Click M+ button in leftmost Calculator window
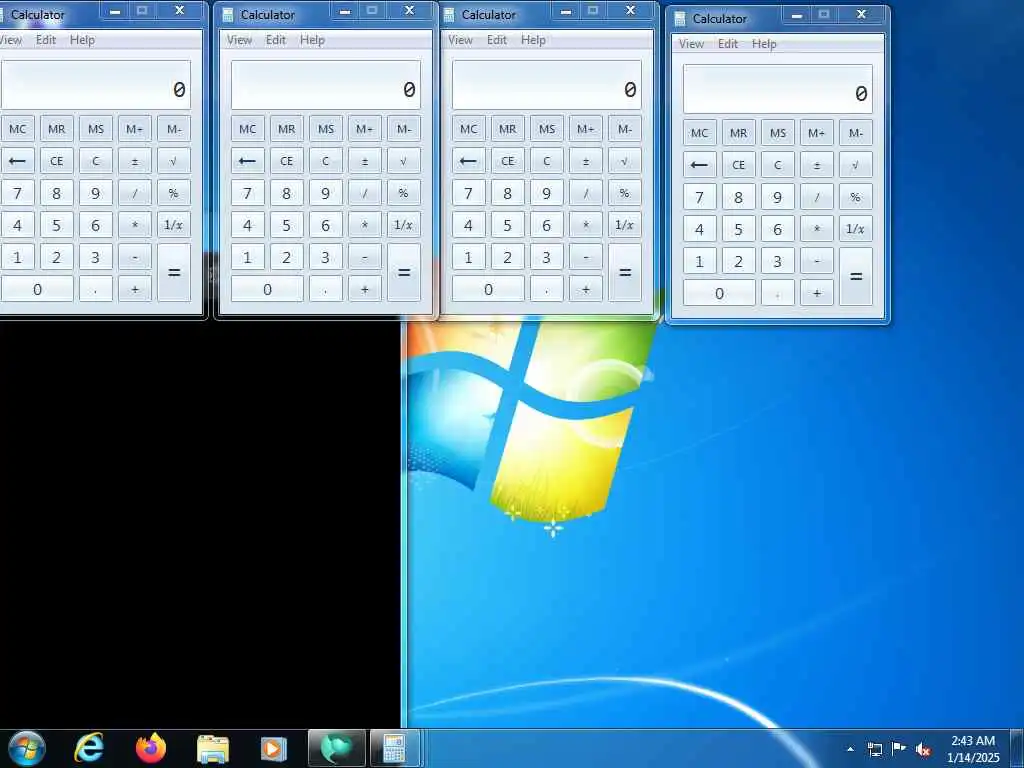 tap(135, 129)
